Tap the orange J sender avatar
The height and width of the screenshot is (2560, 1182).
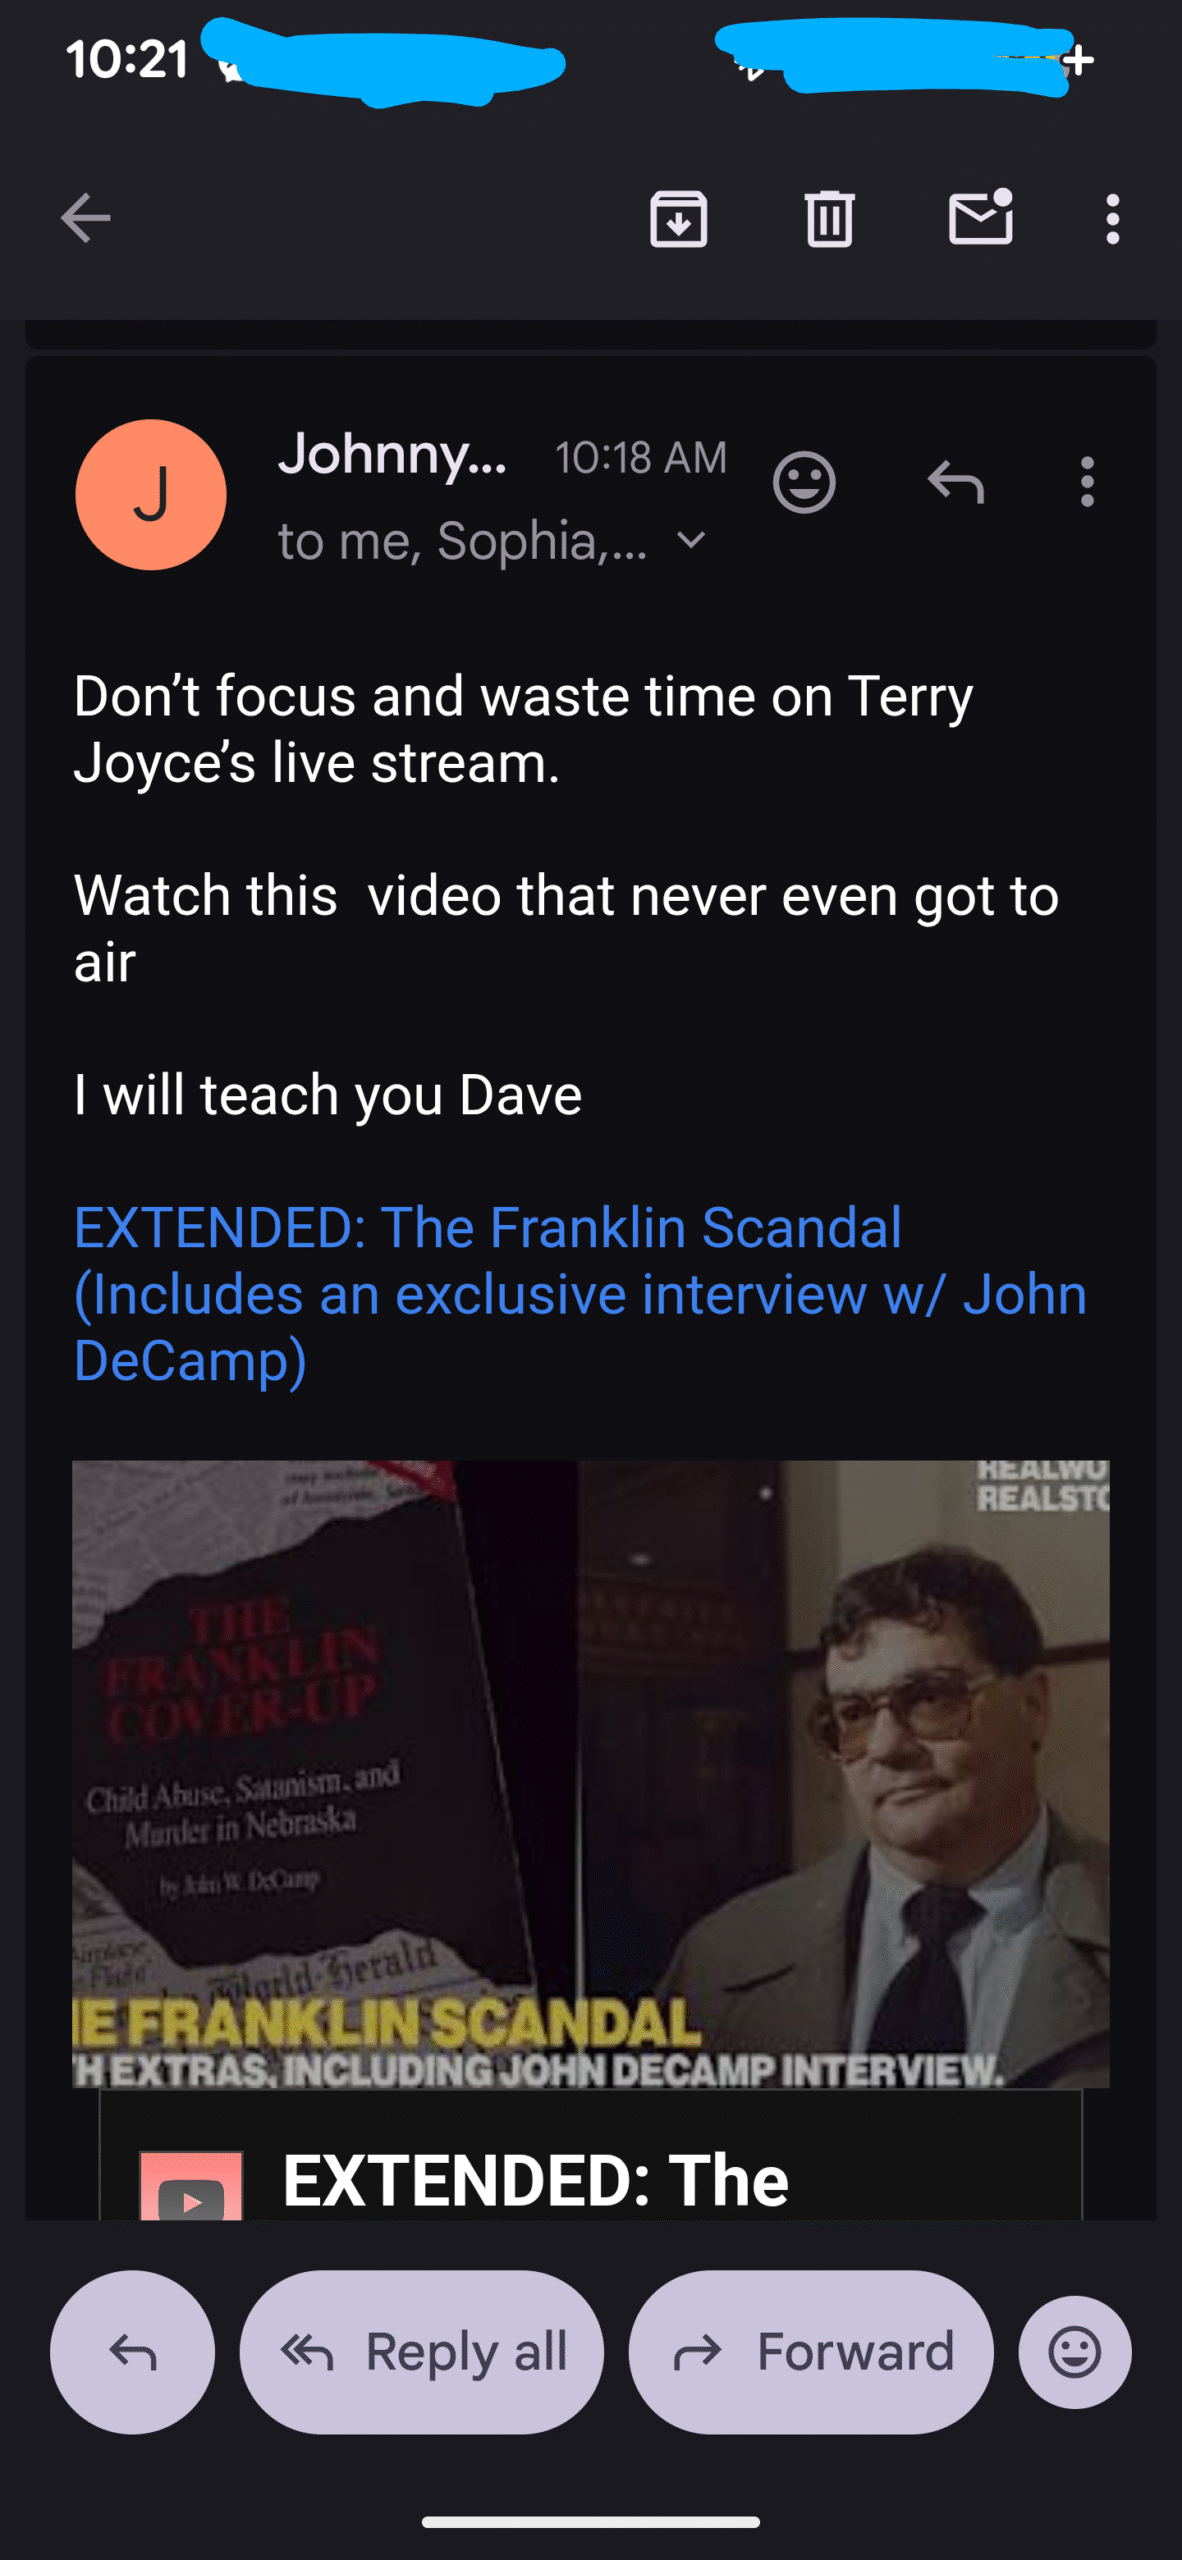click(x=151, y=495)
